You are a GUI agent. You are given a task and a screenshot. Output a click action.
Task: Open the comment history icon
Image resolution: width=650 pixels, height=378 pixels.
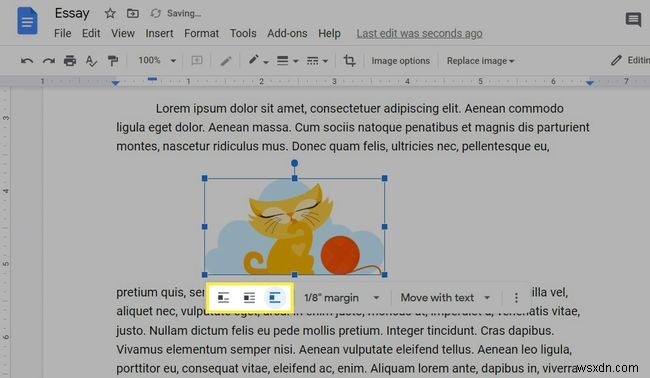point(633,19)
